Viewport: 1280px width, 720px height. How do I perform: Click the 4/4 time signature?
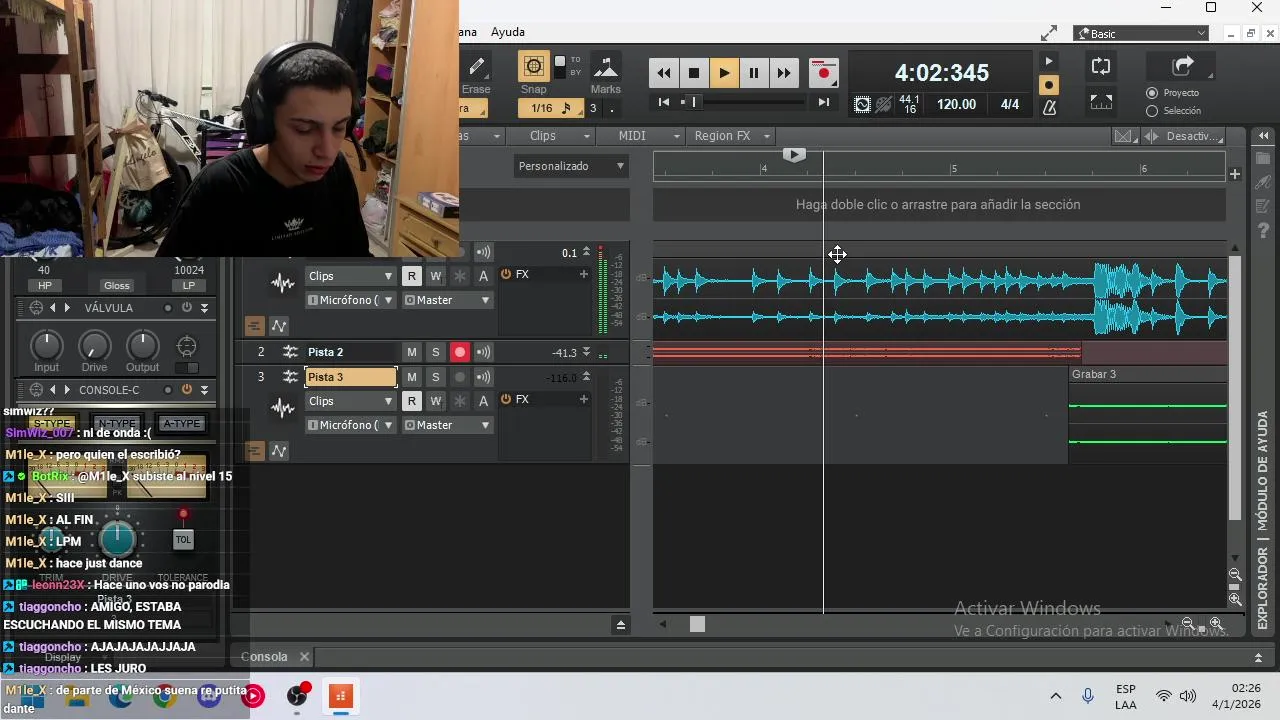point(1010,104)
